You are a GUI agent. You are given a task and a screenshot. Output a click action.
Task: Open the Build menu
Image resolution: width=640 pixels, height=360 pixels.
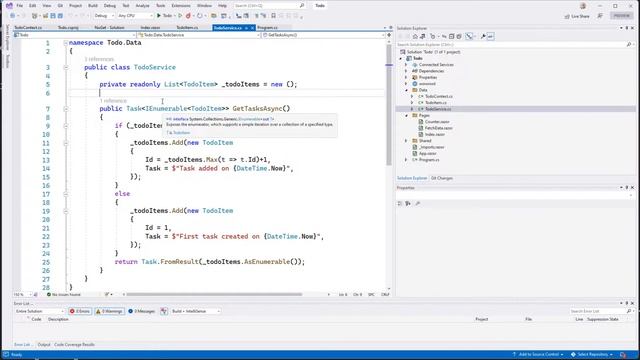point(93,6)
